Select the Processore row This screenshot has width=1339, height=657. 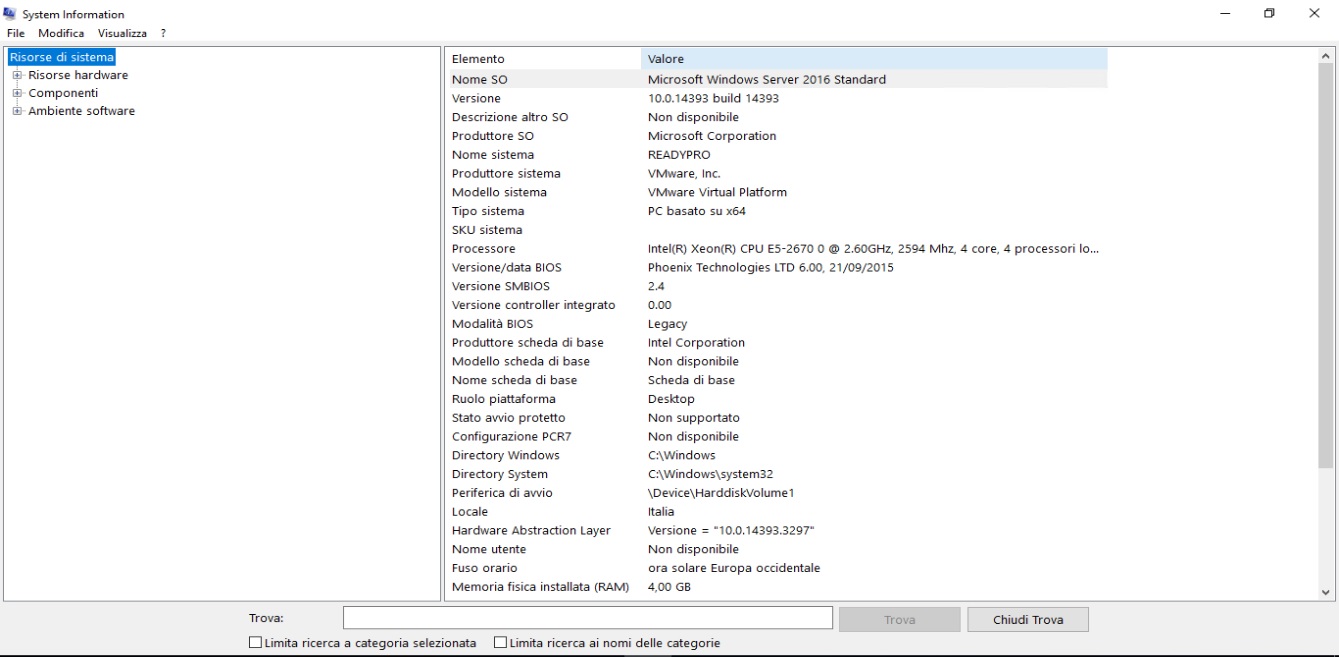click(776, 249)
